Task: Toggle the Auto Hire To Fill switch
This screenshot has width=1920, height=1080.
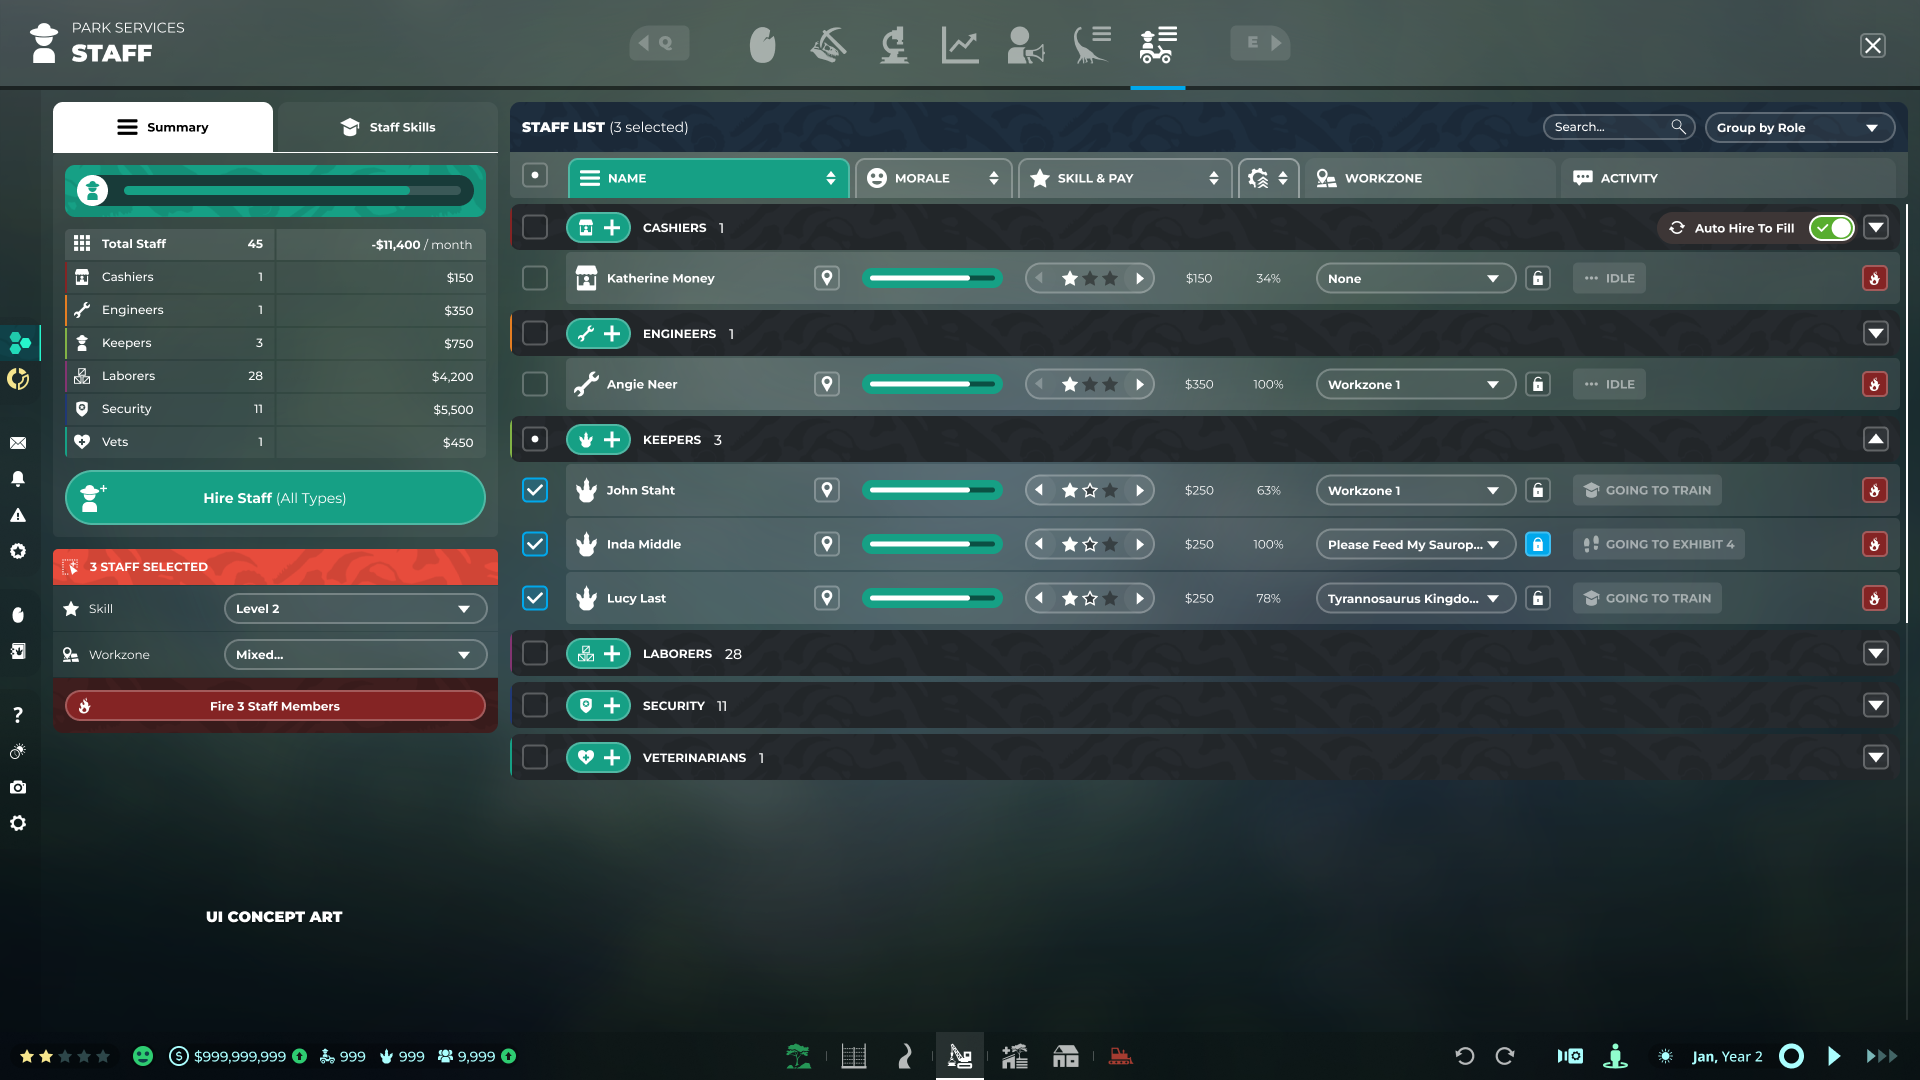Action: [x=1832, y=228]
